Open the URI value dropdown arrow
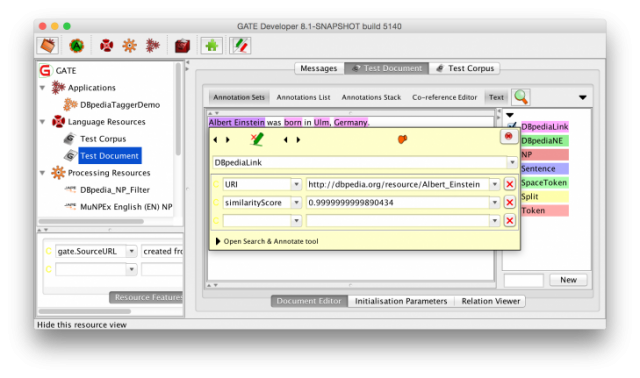The height and width of the screenshot is (378, 640). tap(495, 185)
